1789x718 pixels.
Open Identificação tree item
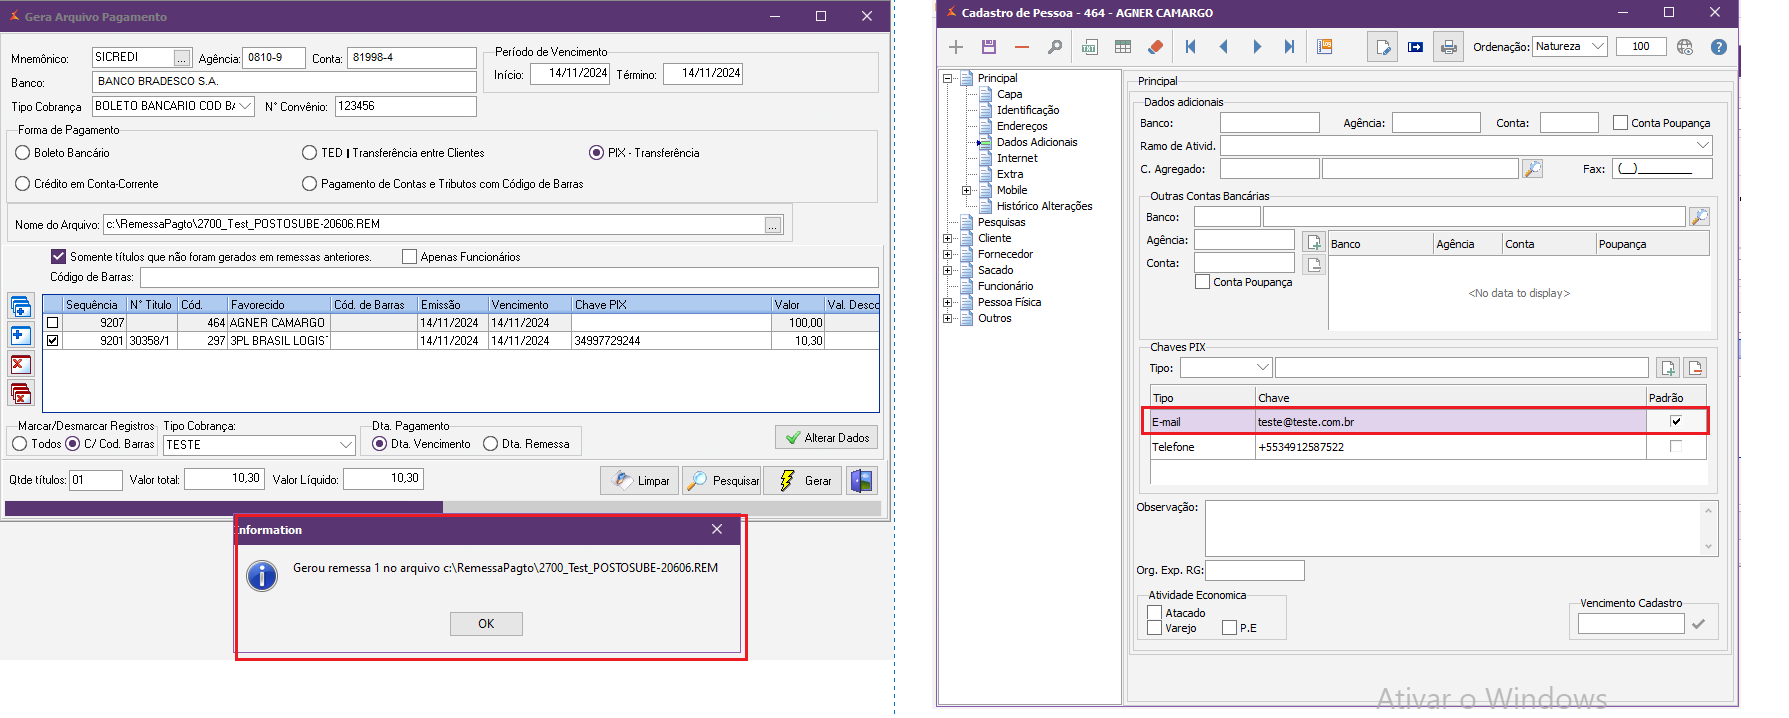pyautogui.click(x=1028, y=110)
